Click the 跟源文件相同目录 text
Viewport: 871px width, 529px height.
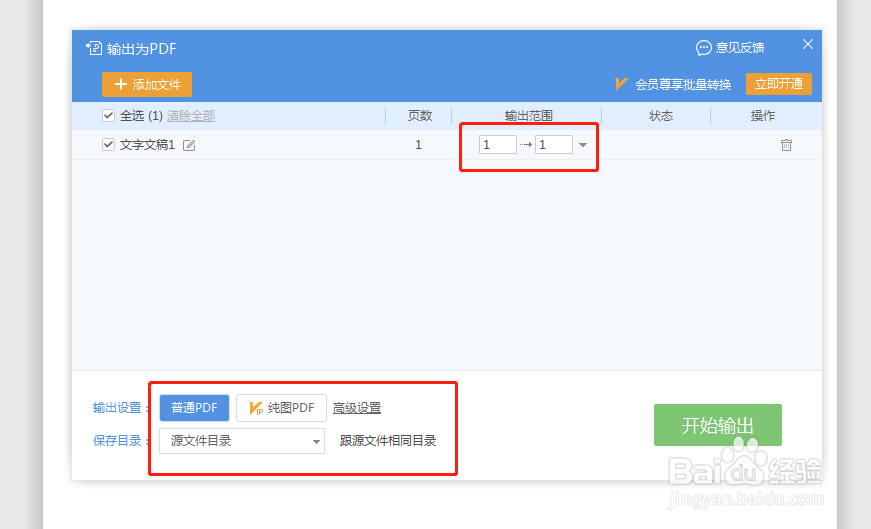coord(388,441)
